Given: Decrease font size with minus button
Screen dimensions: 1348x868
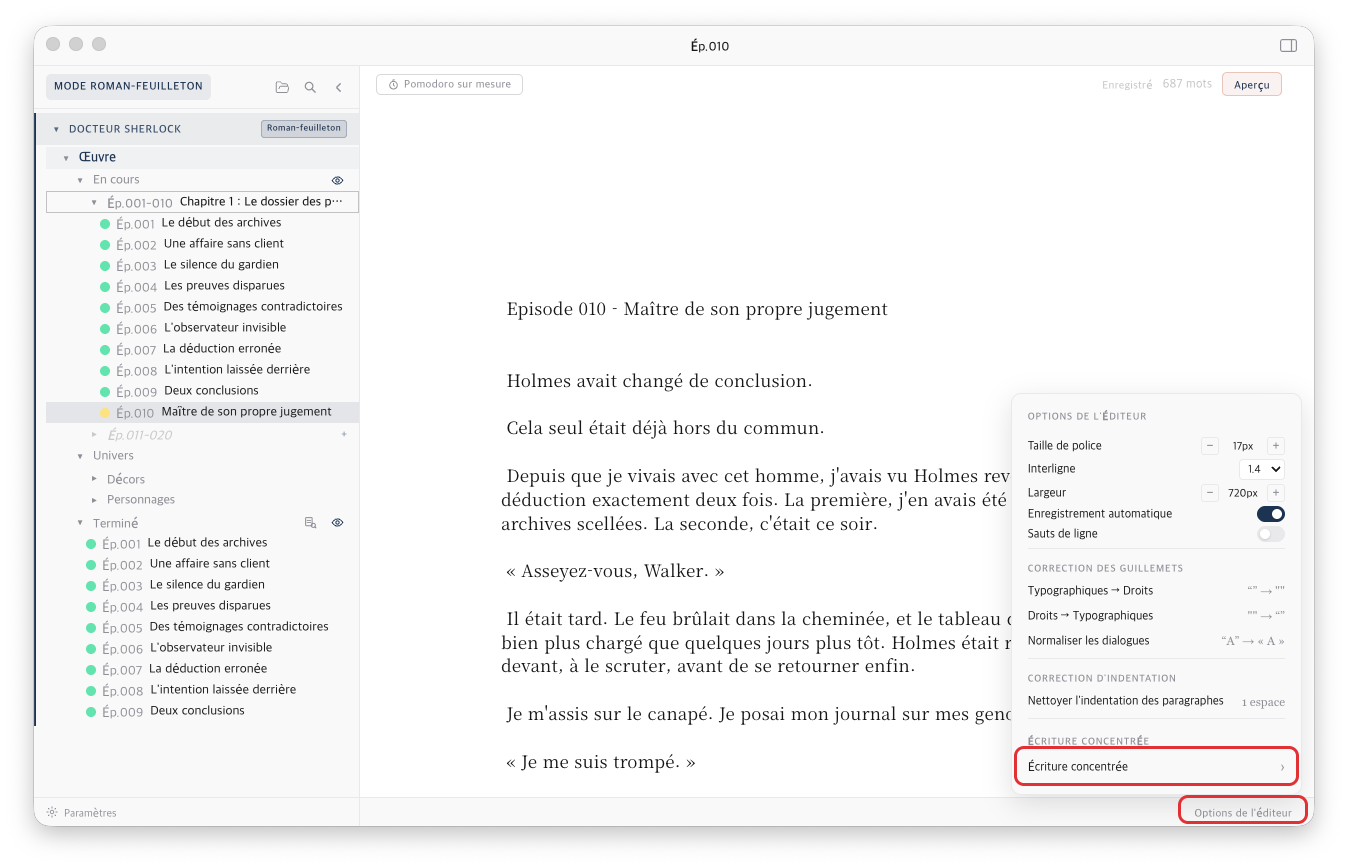Looking at the screenshot, I should tap(1210, 446).
